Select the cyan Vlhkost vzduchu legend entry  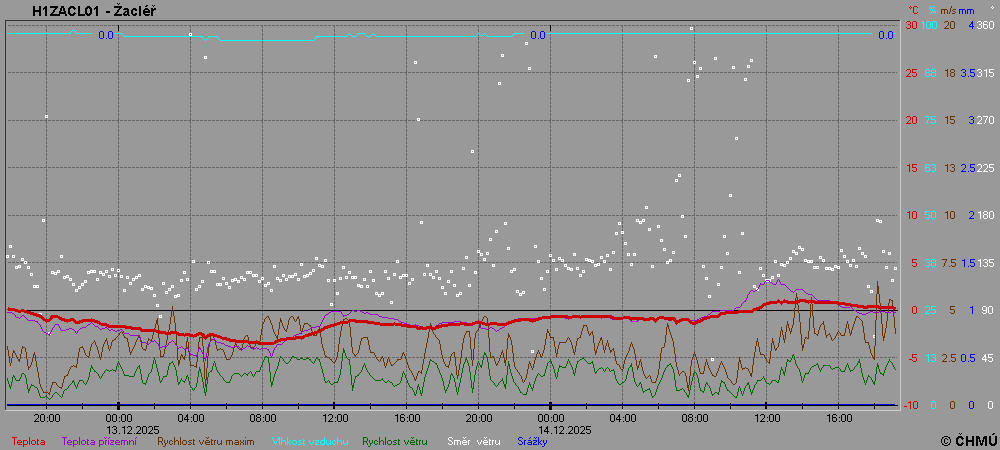(x=306, y=441)
